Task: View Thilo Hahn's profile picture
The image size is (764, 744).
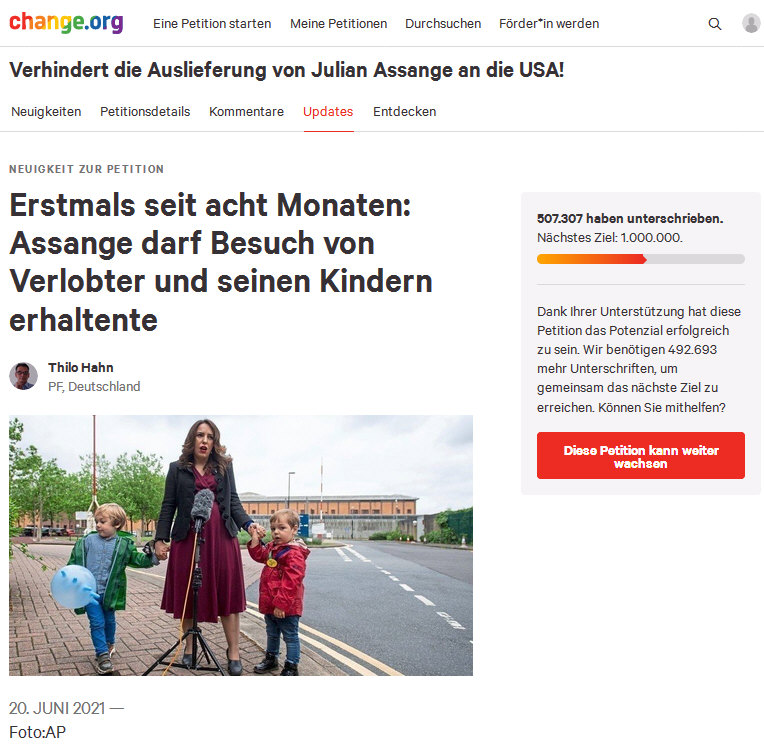Action: pos(23,376)
